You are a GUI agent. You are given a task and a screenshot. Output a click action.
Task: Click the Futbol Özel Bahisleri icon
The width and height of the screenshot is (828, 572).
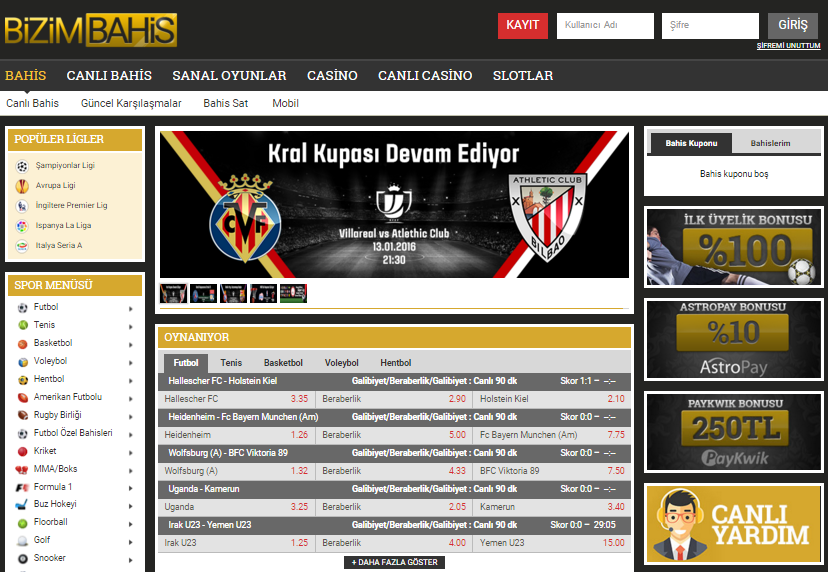point(23,434)
